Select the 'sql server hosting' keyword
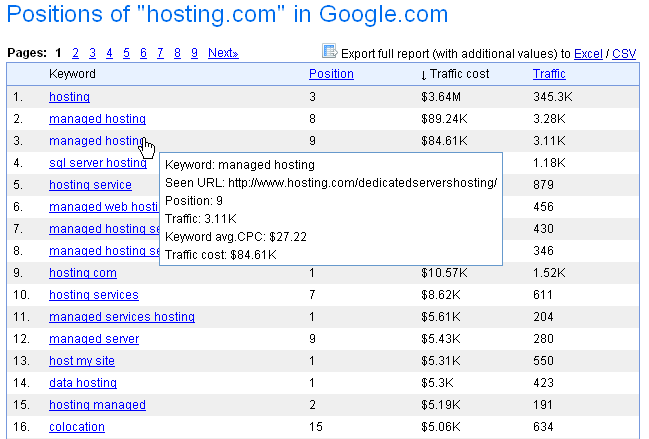 point(97,163)
